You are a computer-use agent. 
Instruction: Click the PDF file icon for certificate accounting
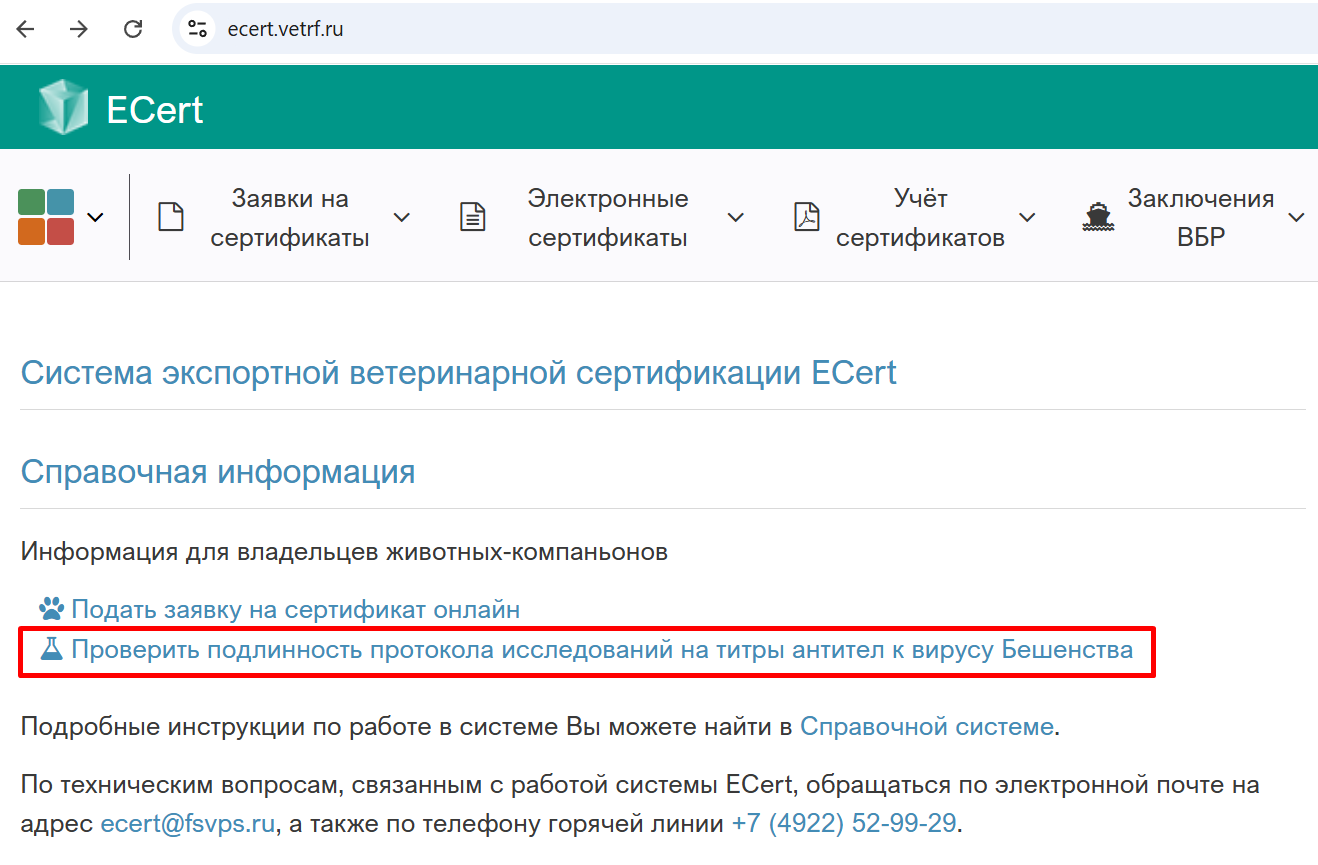coord(806,217)
